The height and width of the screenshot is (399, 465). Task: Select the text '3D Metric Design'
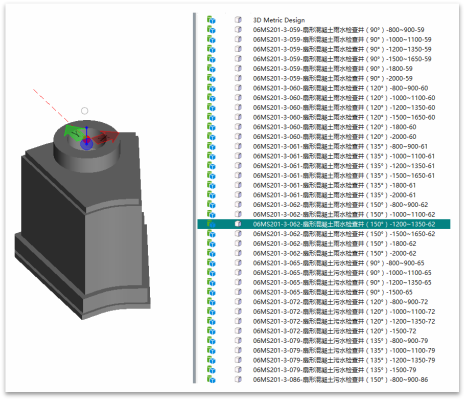[279, 20]
